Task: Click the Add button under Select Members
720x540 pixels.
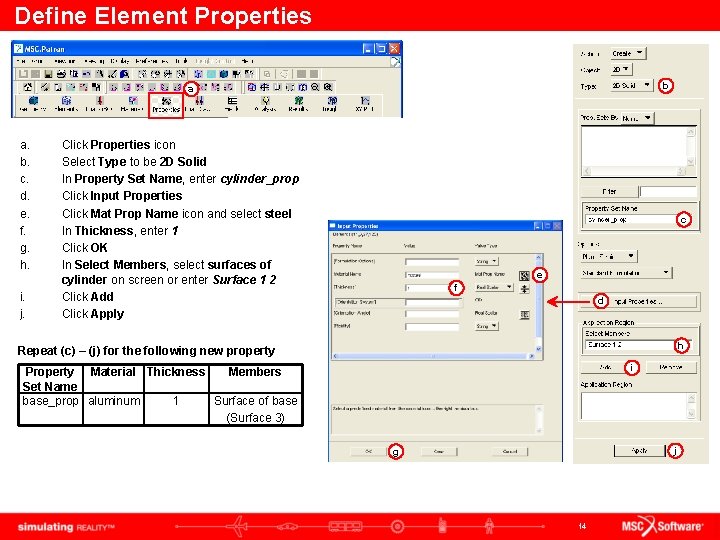Action: pos(606,367)
